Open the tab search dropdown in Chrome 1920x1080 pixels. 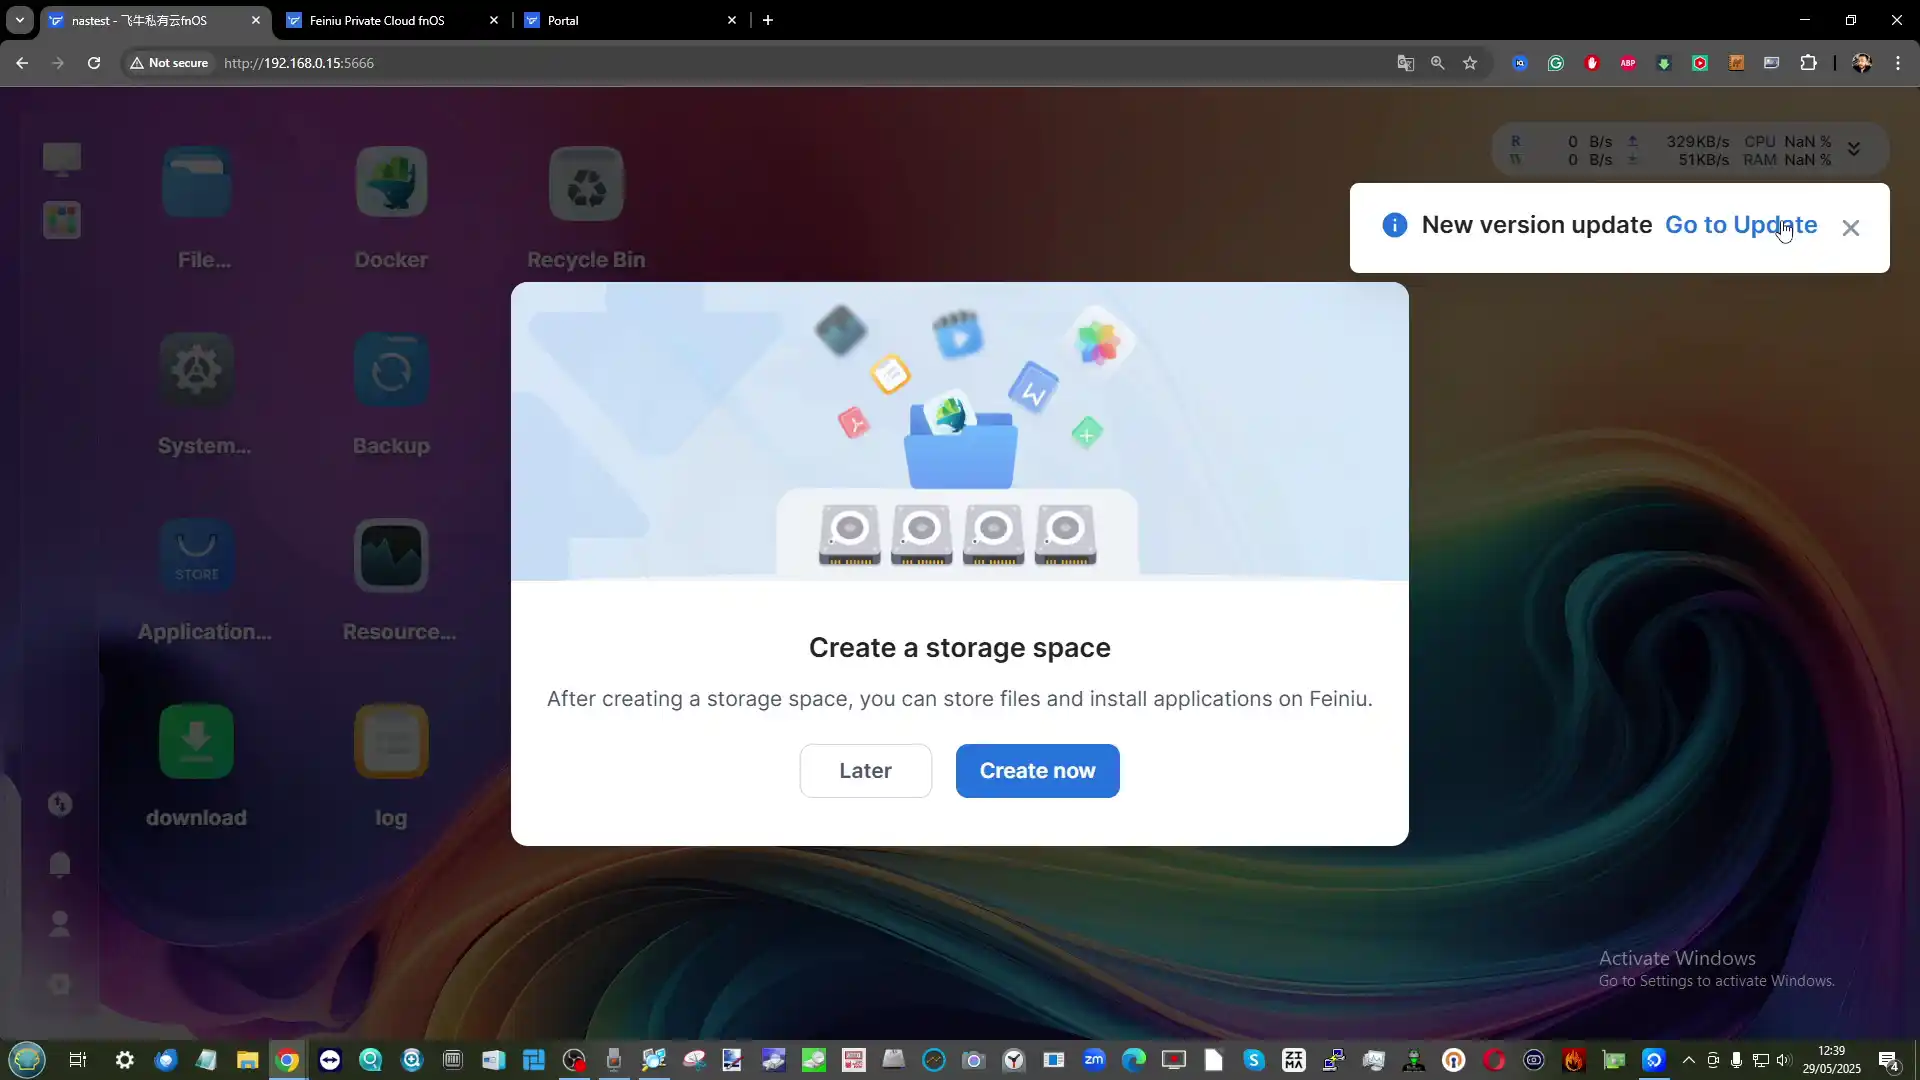pos(19,20)
